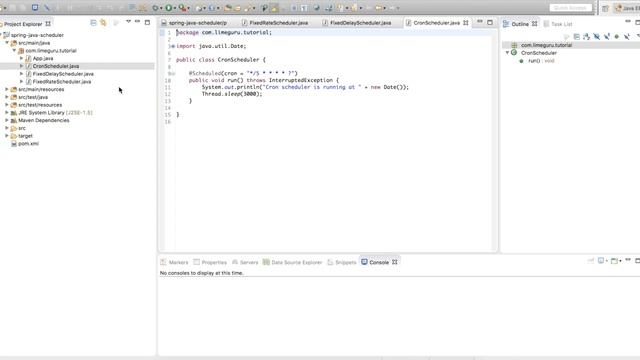The width and height of the screenshot is (640, 360).
Task: Open the Task List tab
Action: coord(558,24)
